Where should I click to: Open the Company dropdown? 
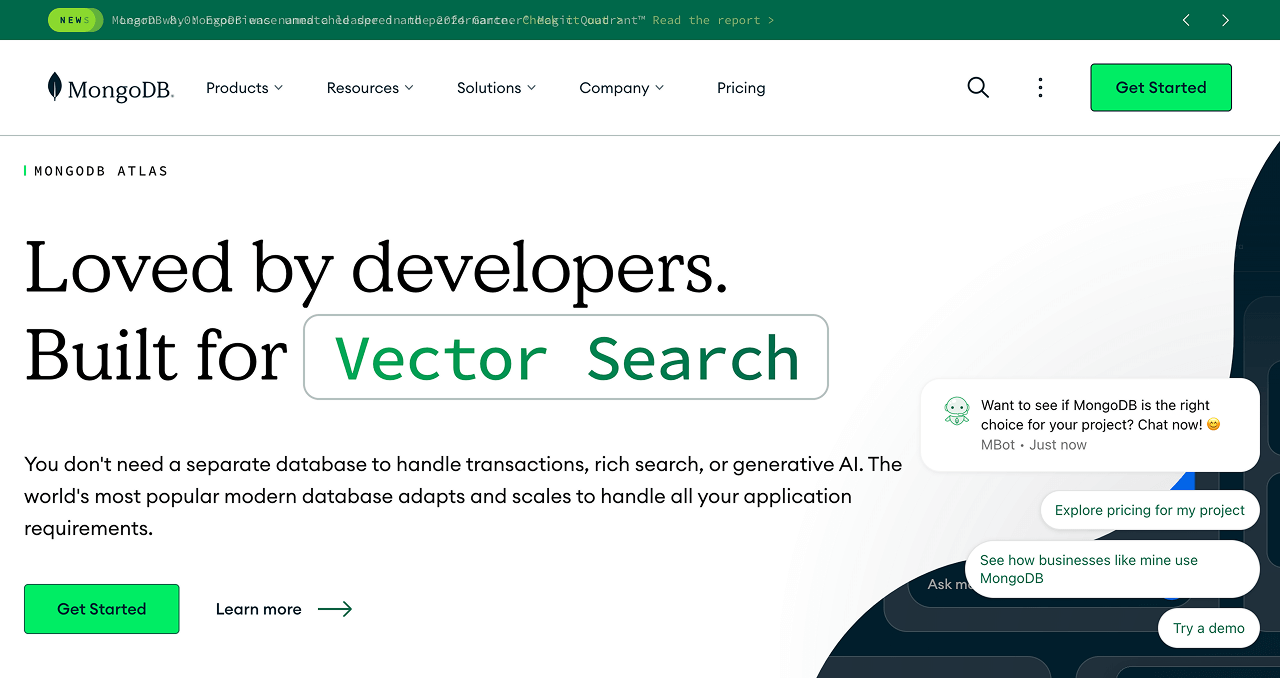click(621, 88)
